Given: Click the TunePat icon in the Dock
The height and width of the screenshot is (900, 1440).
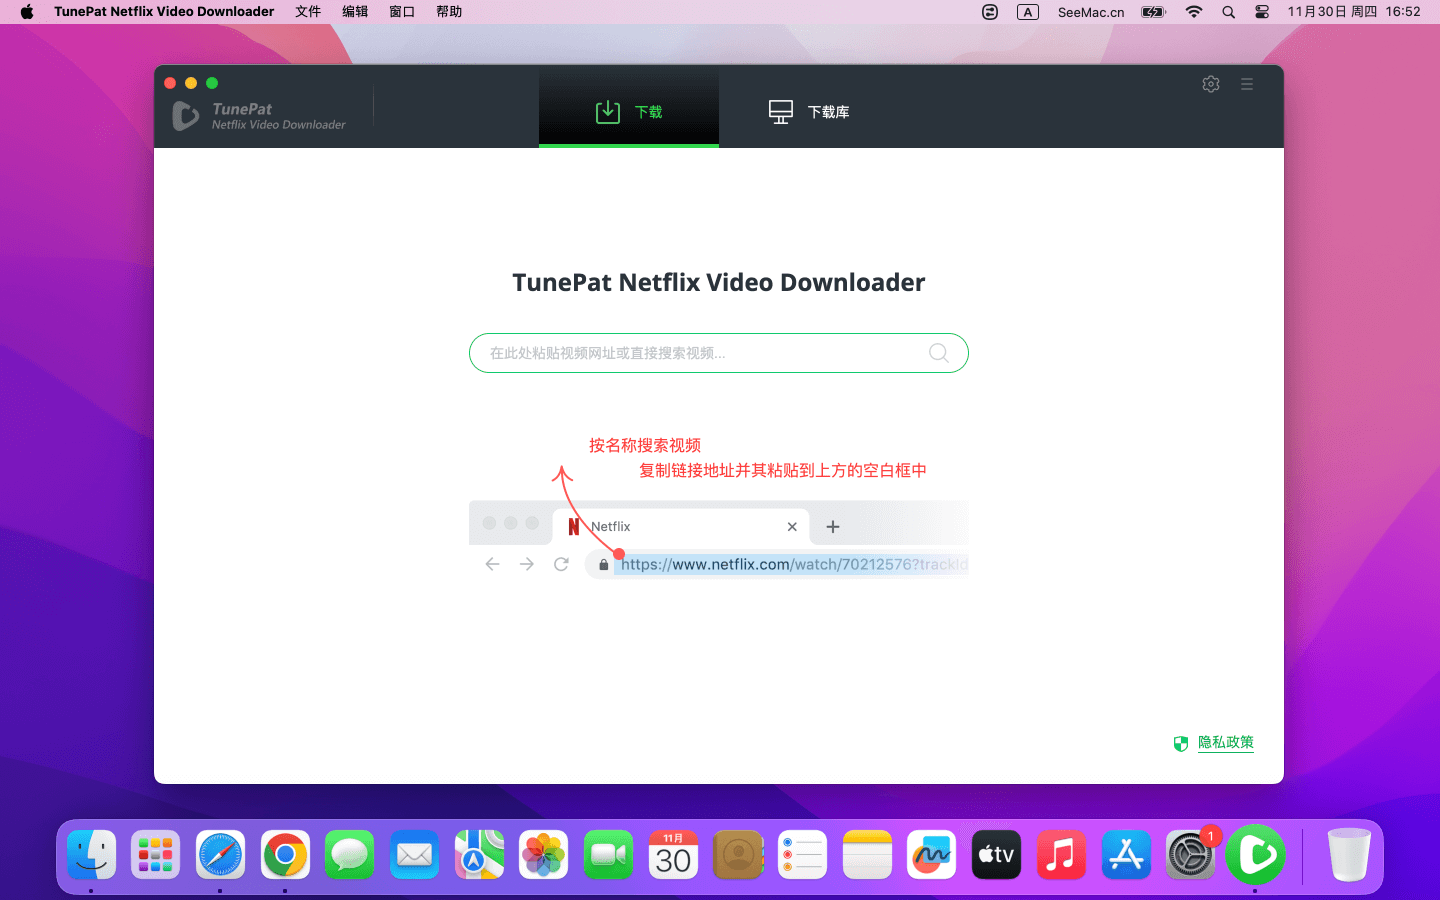Looking at the screenshot, I should tap(1255, 855).
